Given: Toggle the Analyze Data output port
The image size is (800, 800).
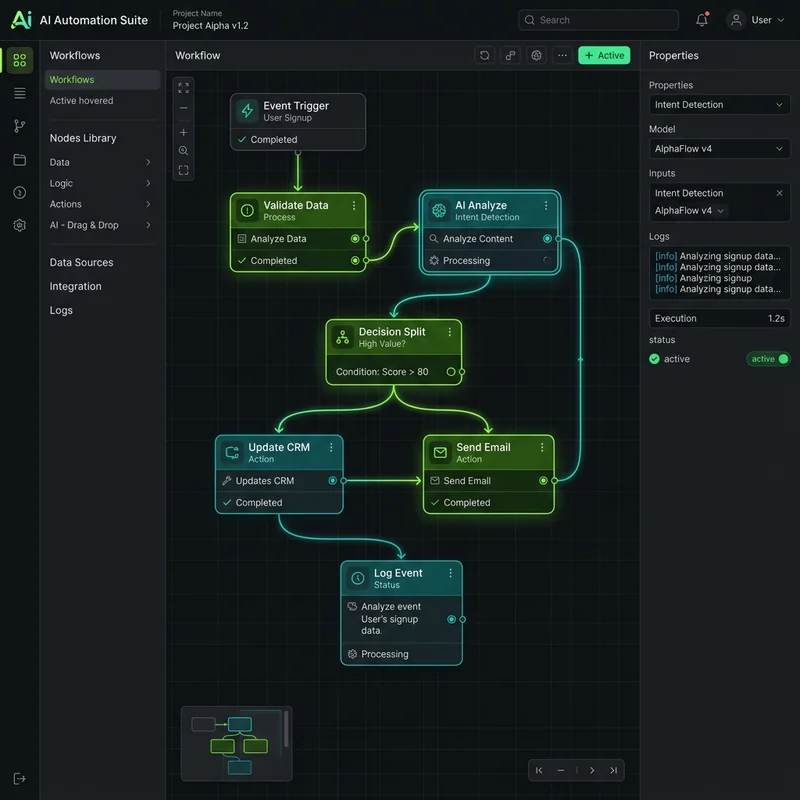Looking at the screenshot, I should click(x=355, y=239).
